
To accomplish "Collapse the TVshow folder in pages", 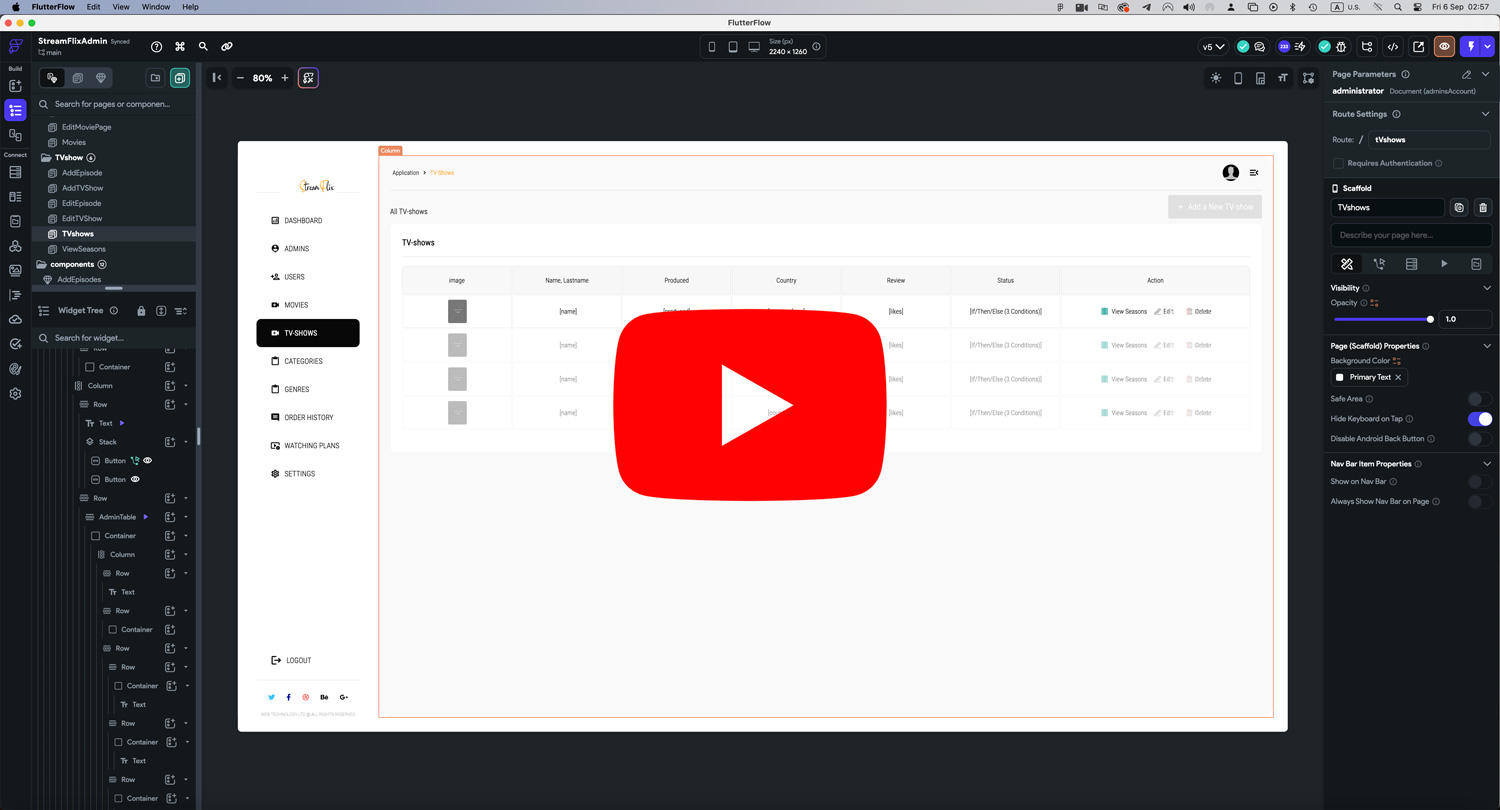I will (45, 158).
